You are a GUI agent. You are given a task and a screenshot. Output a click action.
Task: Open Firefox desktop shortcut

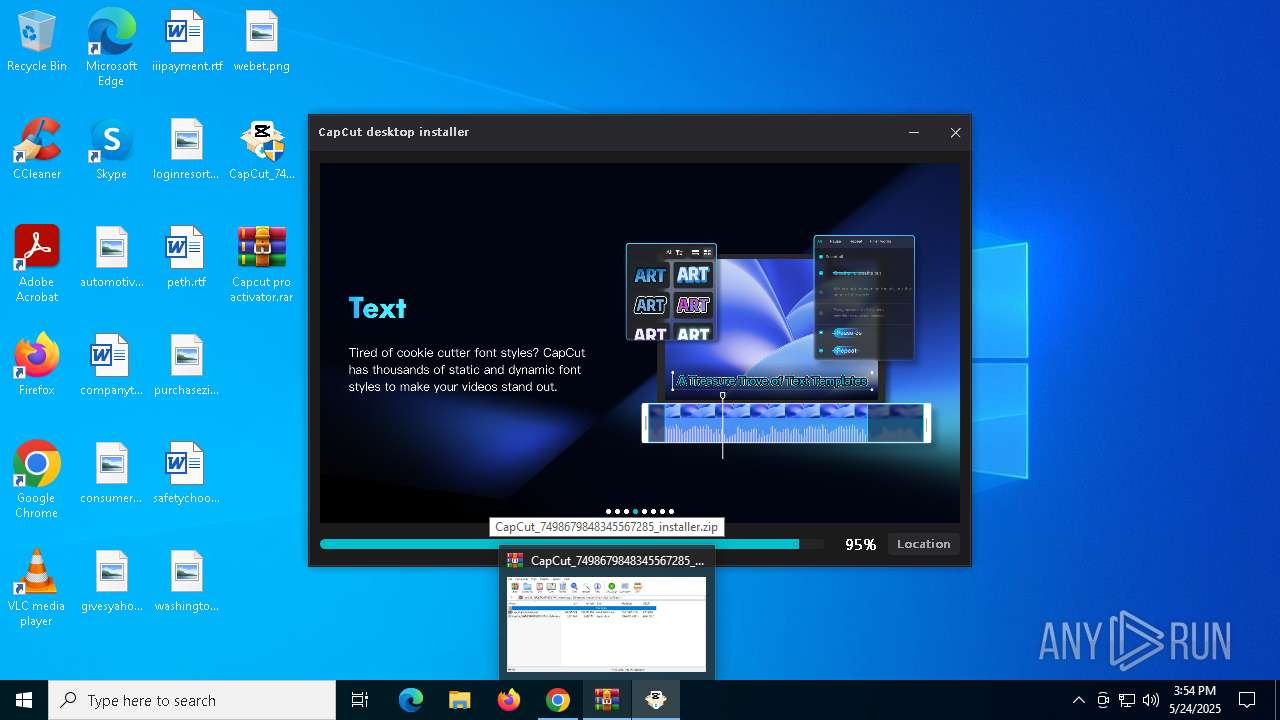coord(37,366)
